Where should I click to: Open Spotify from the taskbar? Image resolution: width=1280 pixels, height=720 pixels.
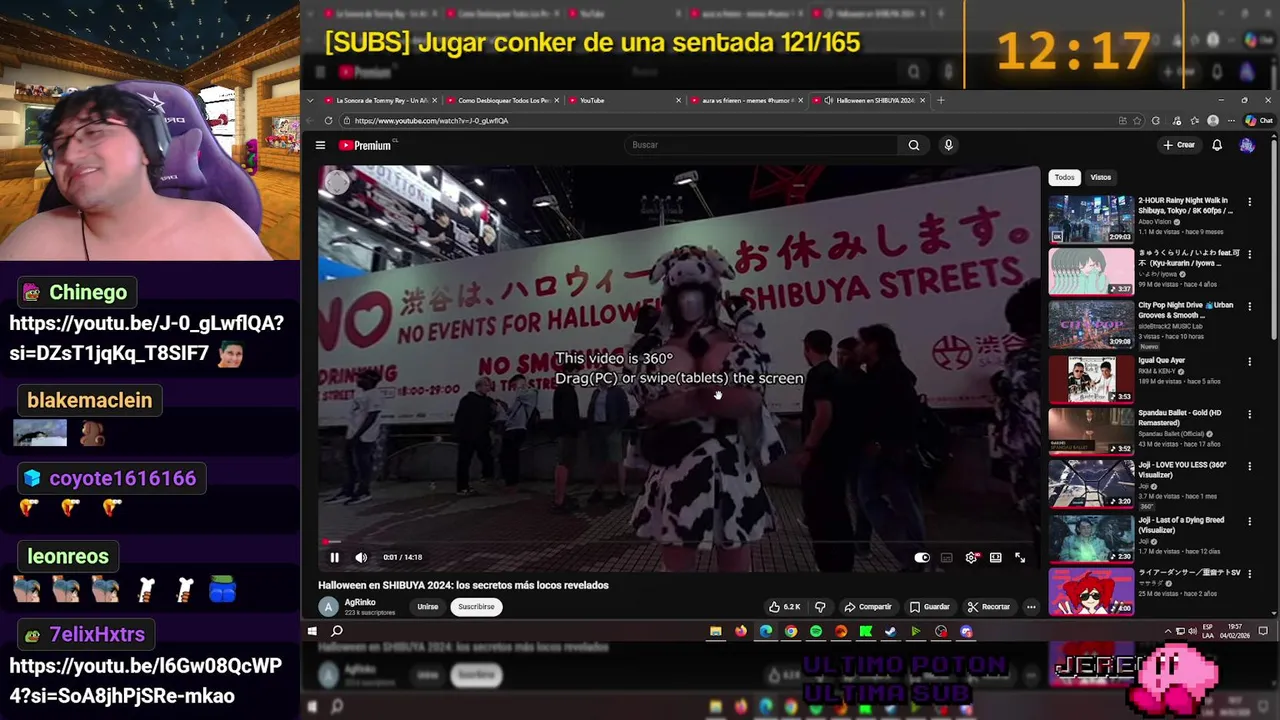click(816, 631)
